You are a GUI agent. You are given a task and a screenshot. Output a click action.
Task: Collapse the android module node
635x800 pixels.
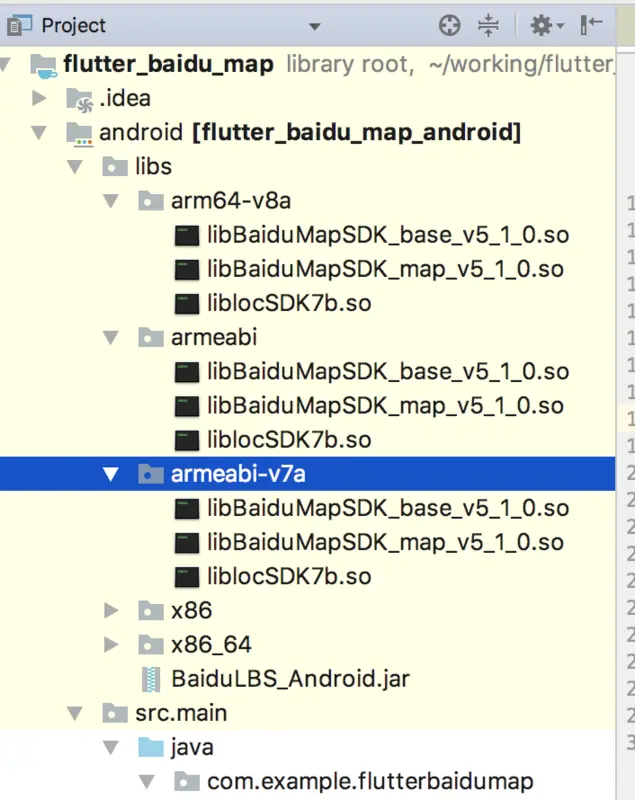click(39, 133)
